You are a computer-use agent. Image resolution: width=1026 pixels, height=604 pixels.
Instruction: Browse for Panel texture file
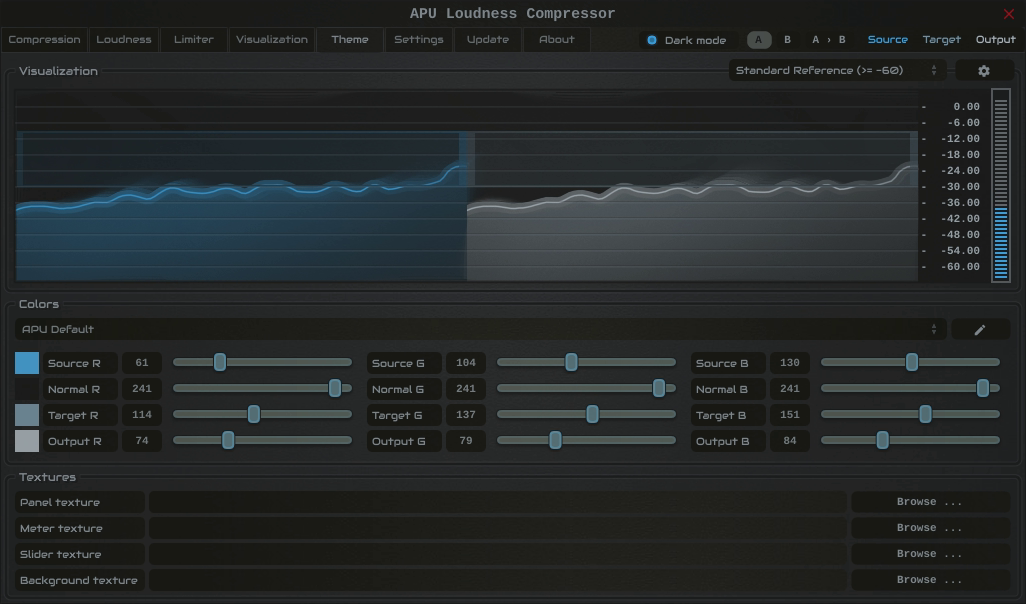click(930, 502)
